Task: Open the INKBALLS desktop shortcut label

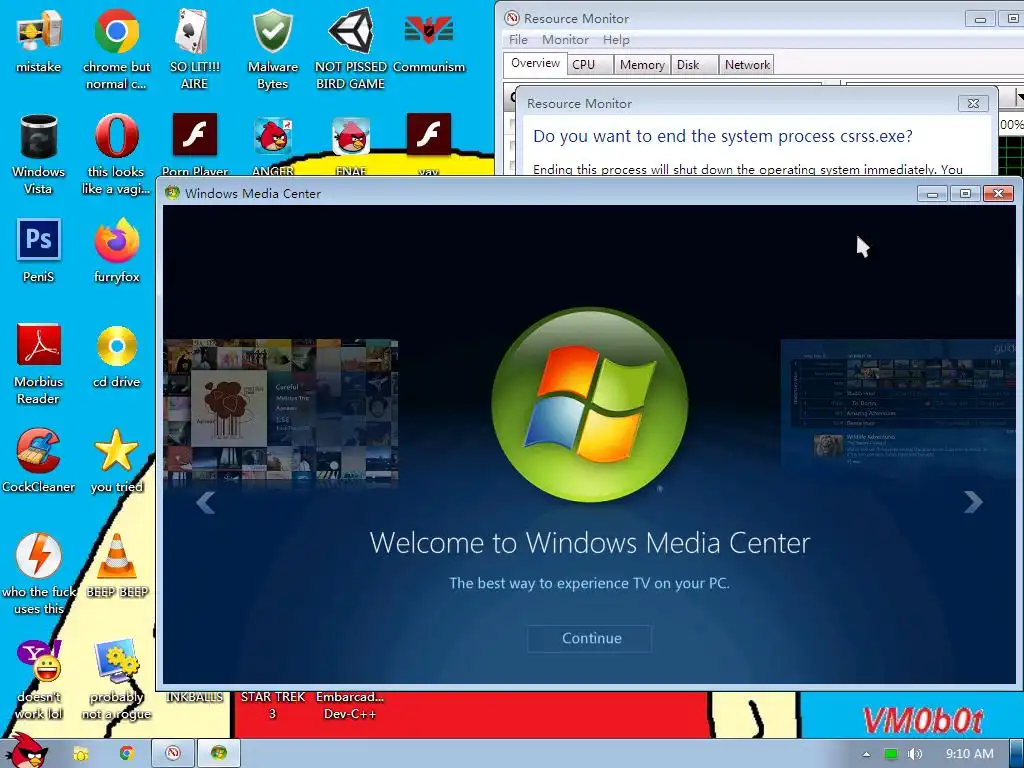Action: pyautogui.click(x=194, y=697)
